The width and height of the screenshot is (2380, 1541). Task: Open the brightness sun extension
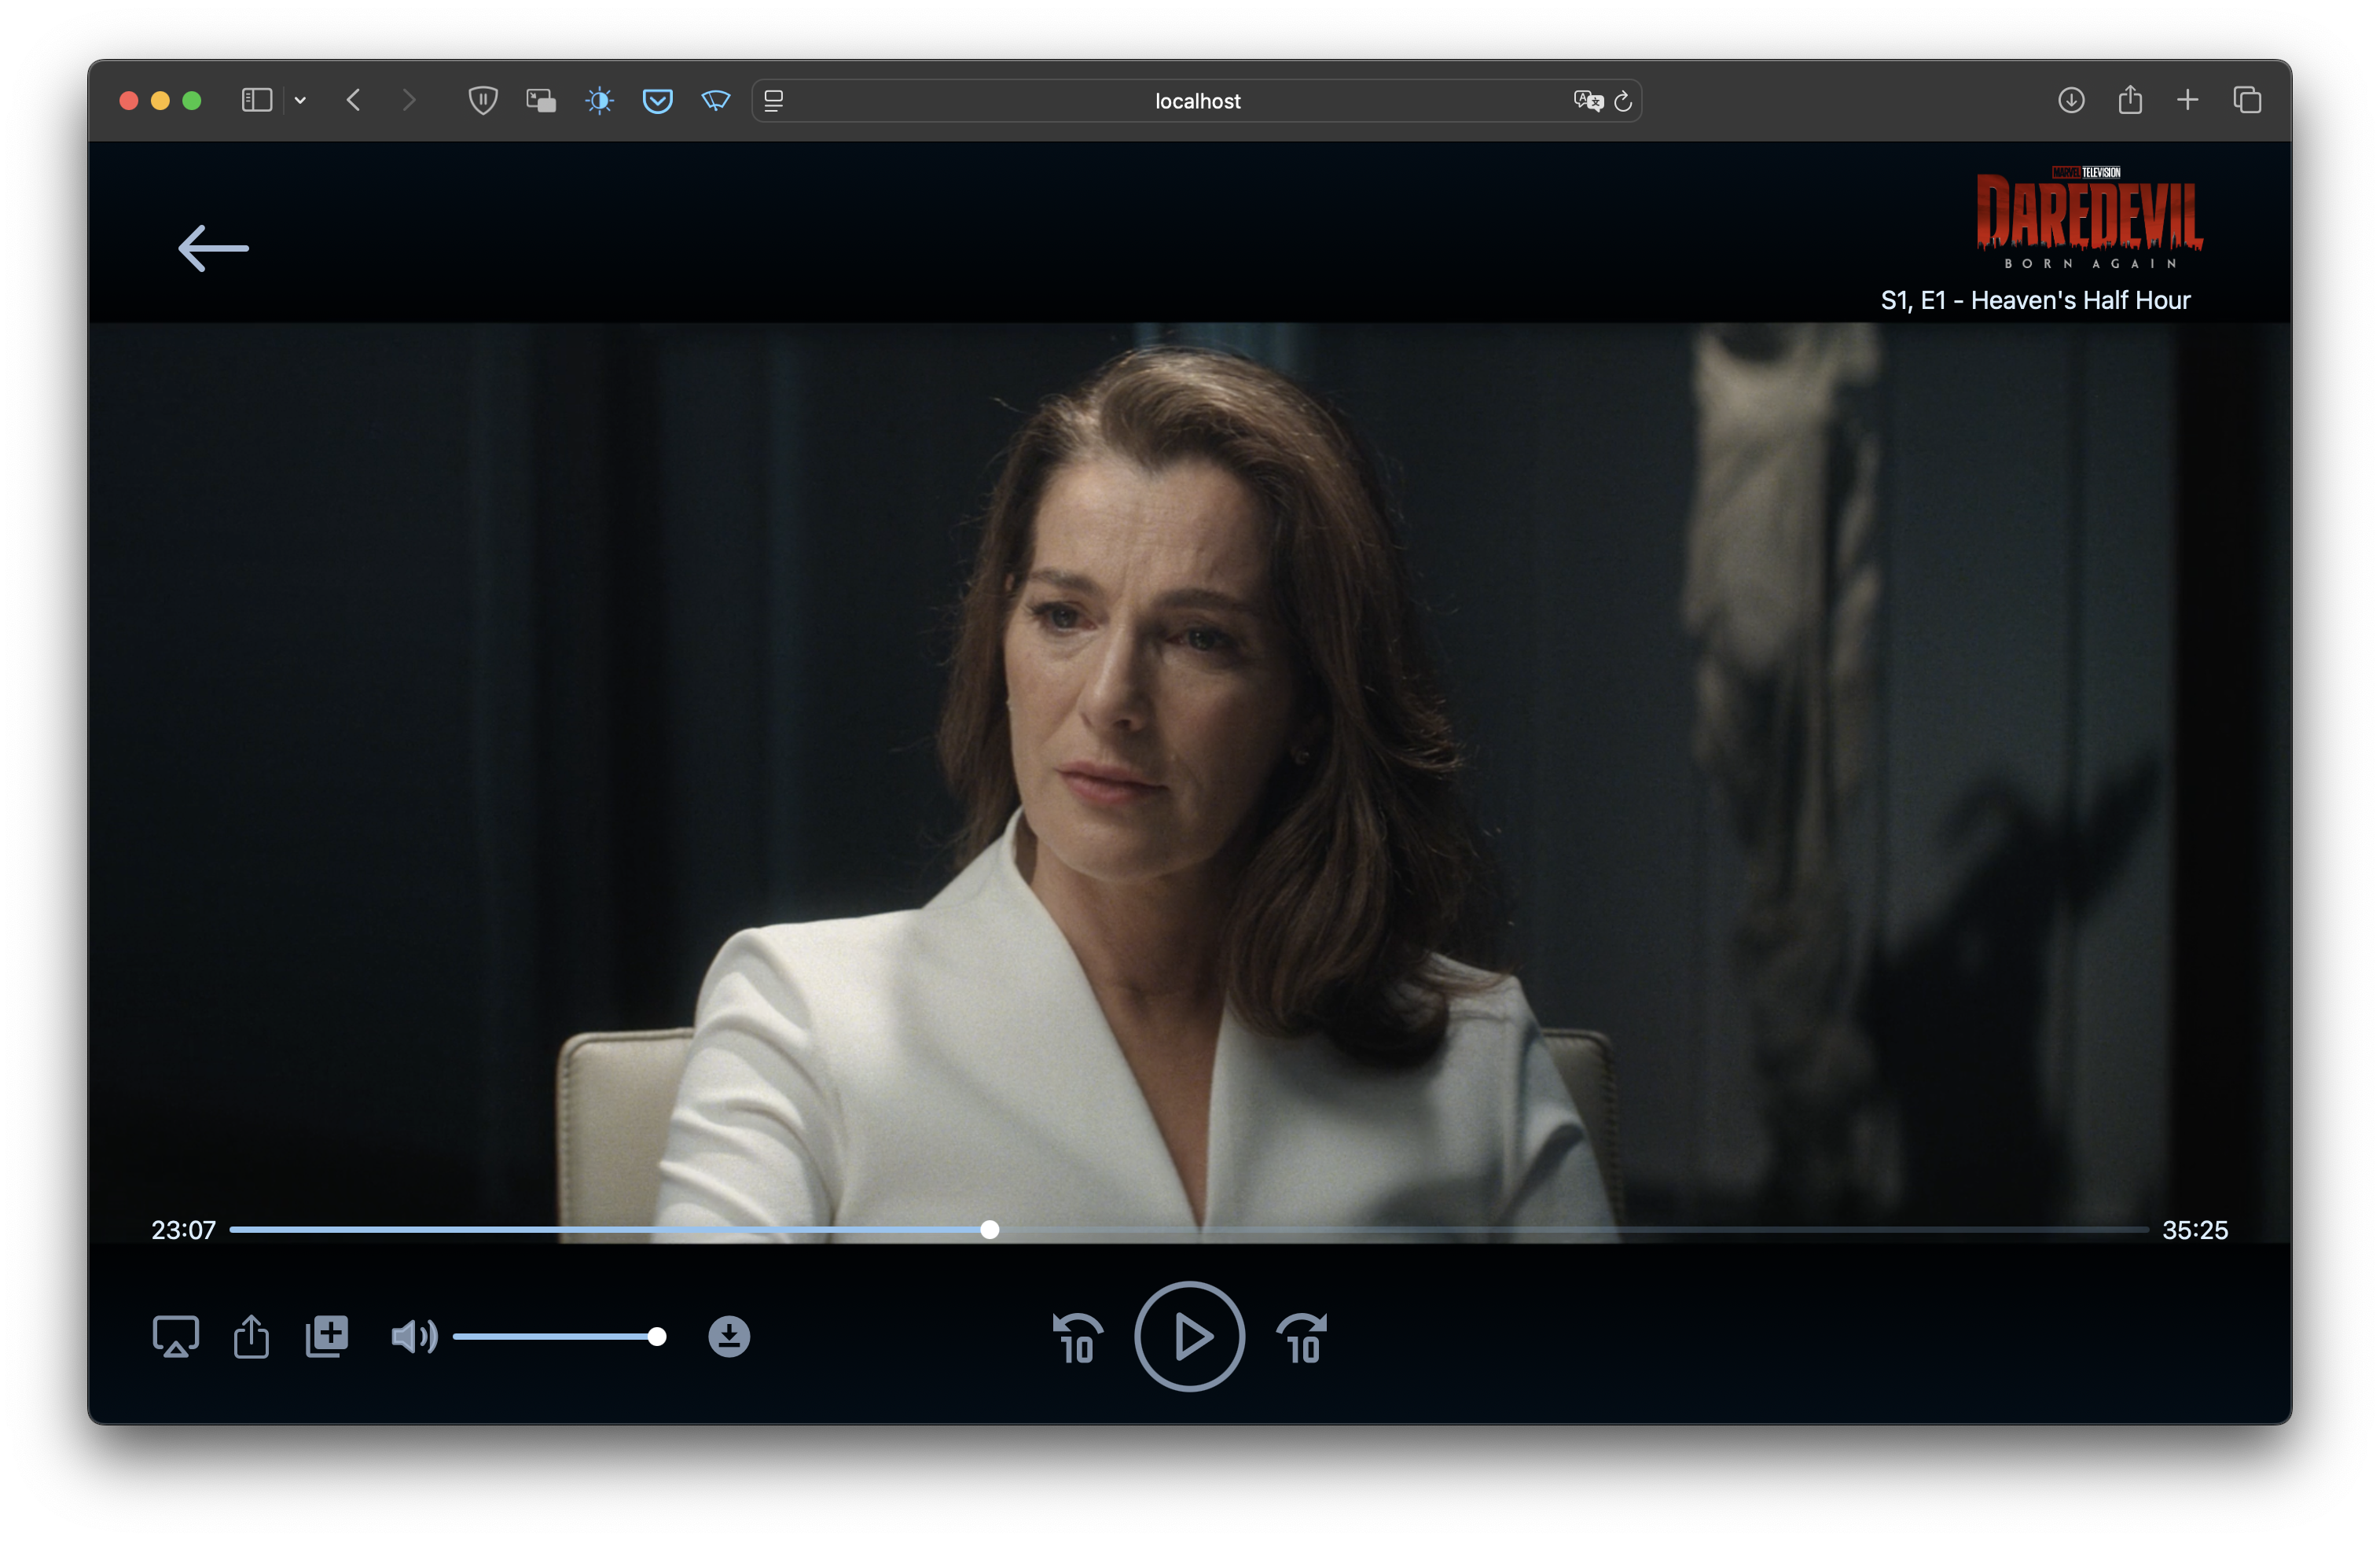(599, 100)
